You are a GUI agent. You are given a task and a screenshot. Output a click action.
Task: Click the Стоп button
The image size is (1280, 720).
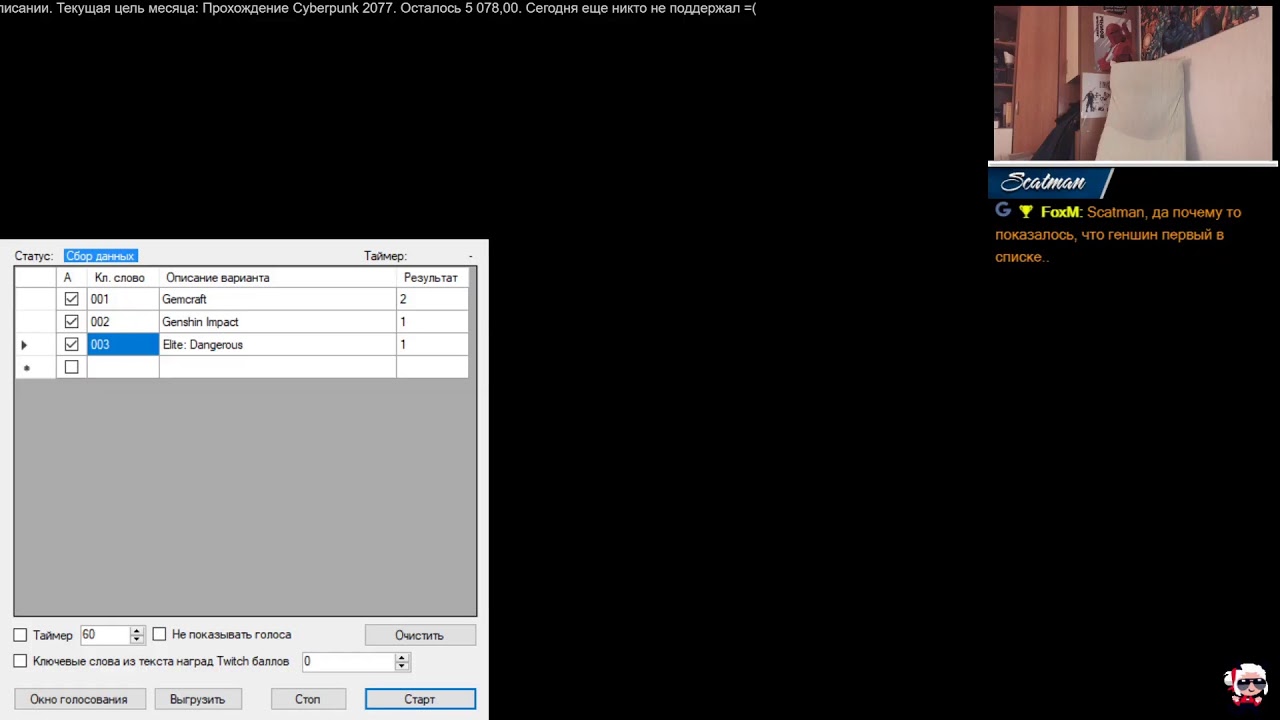(307, 699)
